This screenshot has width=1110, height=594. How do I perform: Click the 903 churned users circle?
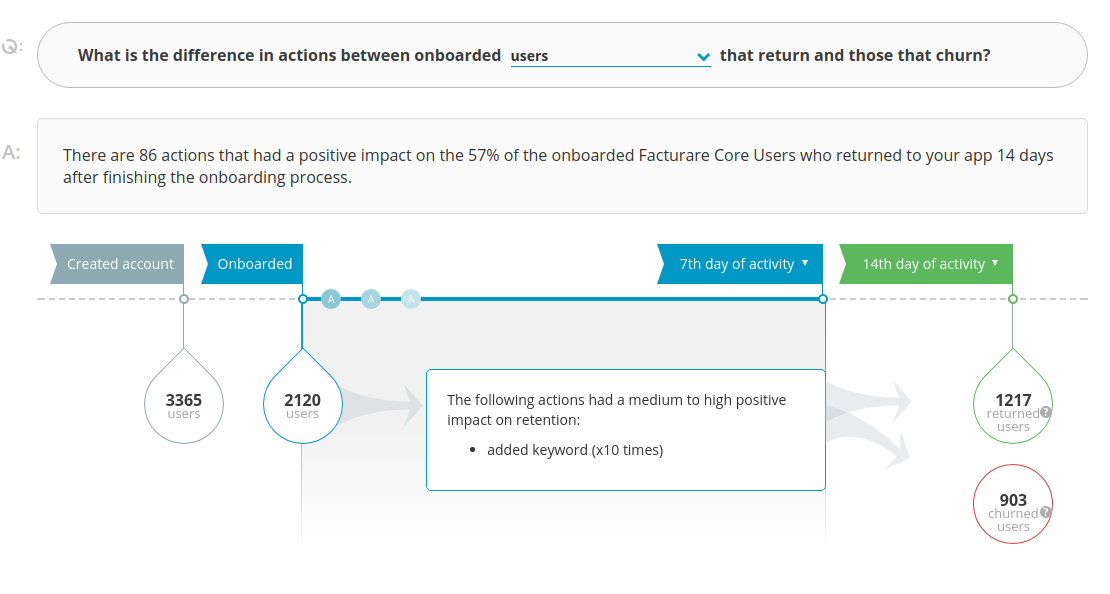click(1013, 504)
